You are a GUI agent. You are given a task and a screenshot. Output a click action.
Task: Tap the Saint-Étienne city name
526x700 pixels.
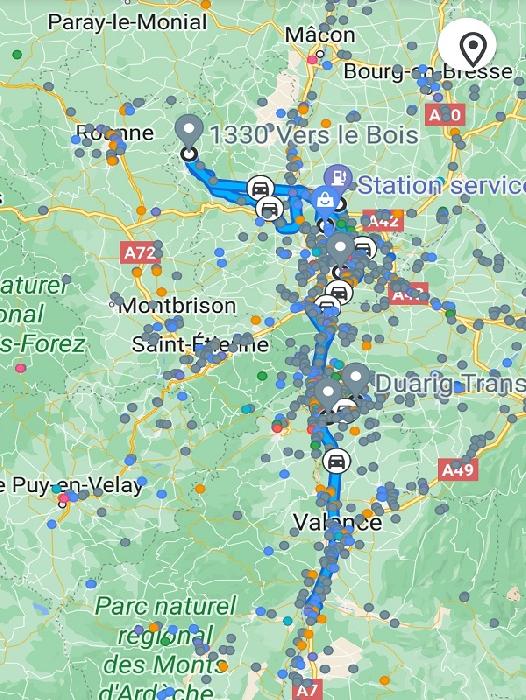(x=200, y=344)
